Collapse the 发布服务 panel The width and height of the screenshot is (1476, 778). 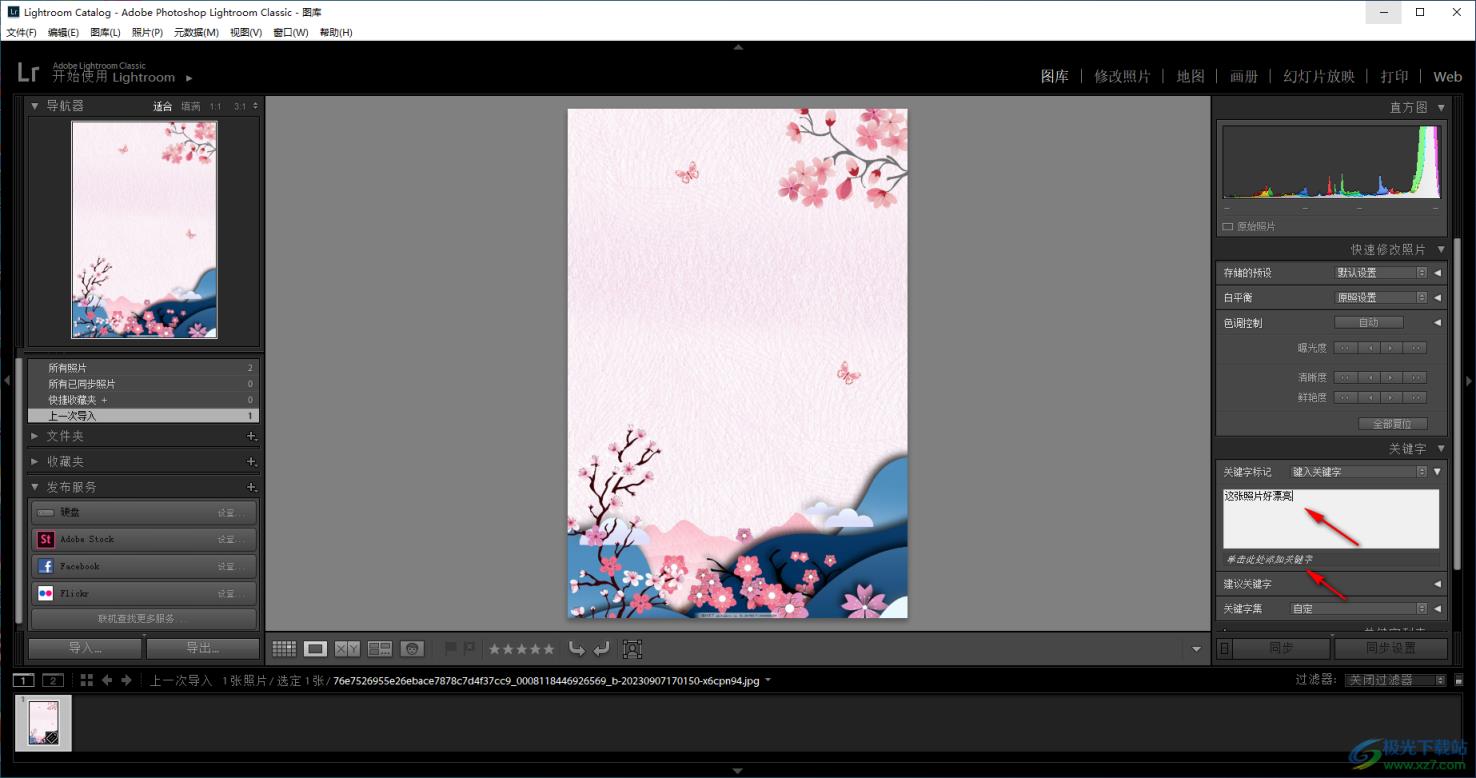pyautogui.click(x=36, y=487)
